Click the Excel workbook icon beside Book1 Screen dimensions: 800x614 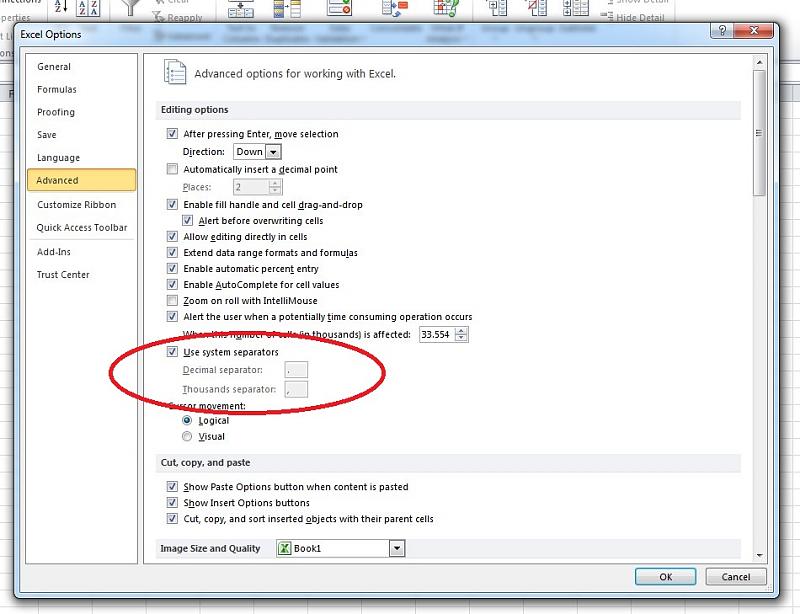point(284,548)
